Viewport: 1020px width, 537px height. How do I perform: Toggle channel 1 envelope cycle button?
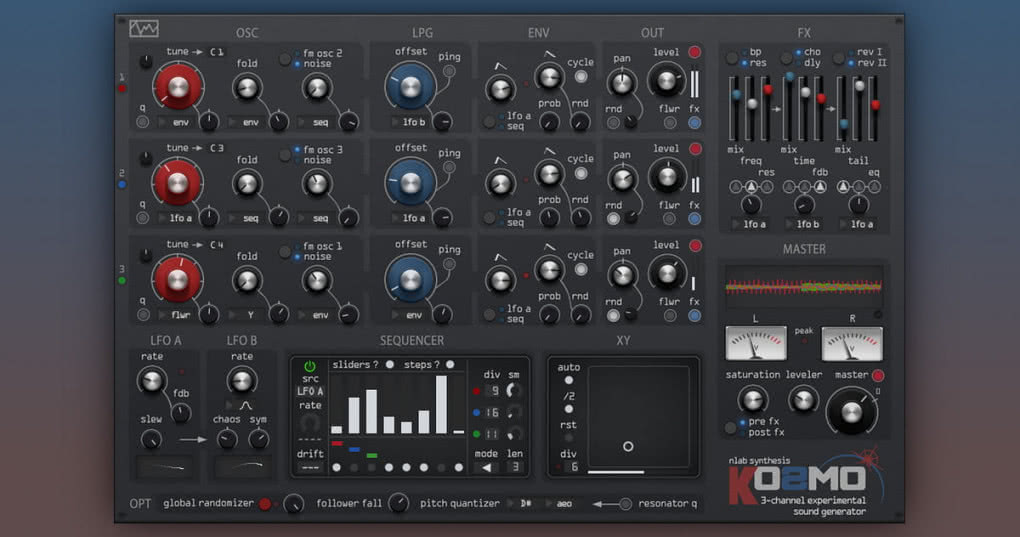click(x=580, y=76)
